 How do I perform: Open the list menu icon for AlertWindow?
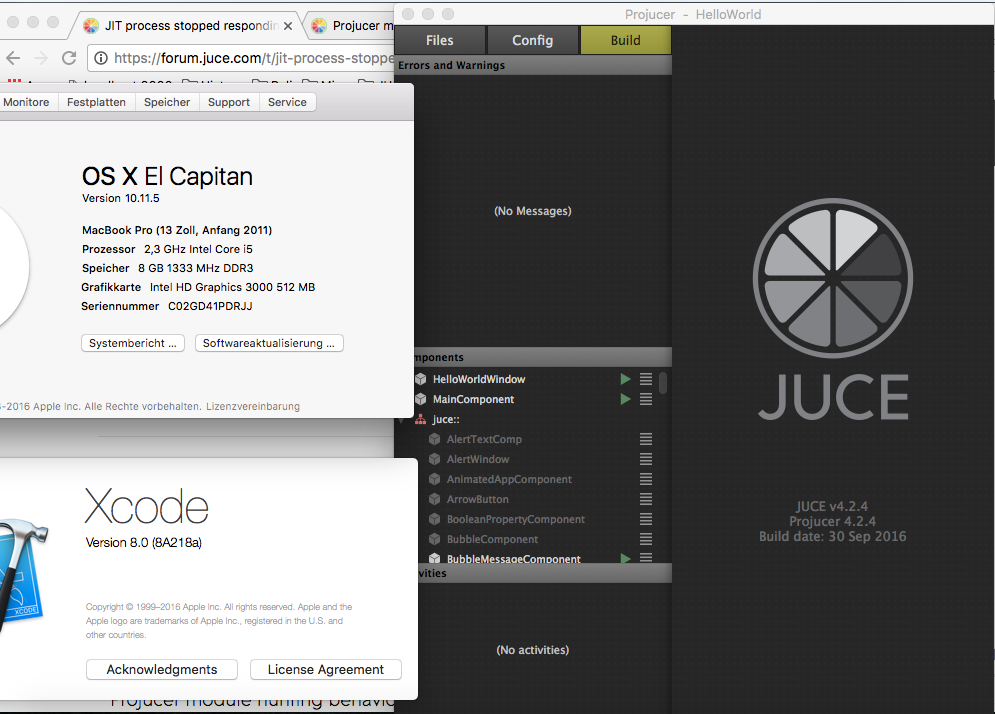tap(646, 459)
